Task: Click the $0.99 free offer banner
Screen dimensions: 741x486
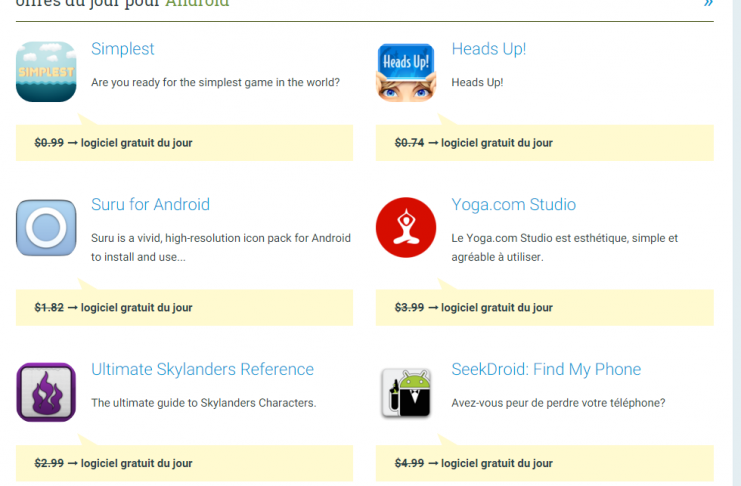Action: click(184, 143)
